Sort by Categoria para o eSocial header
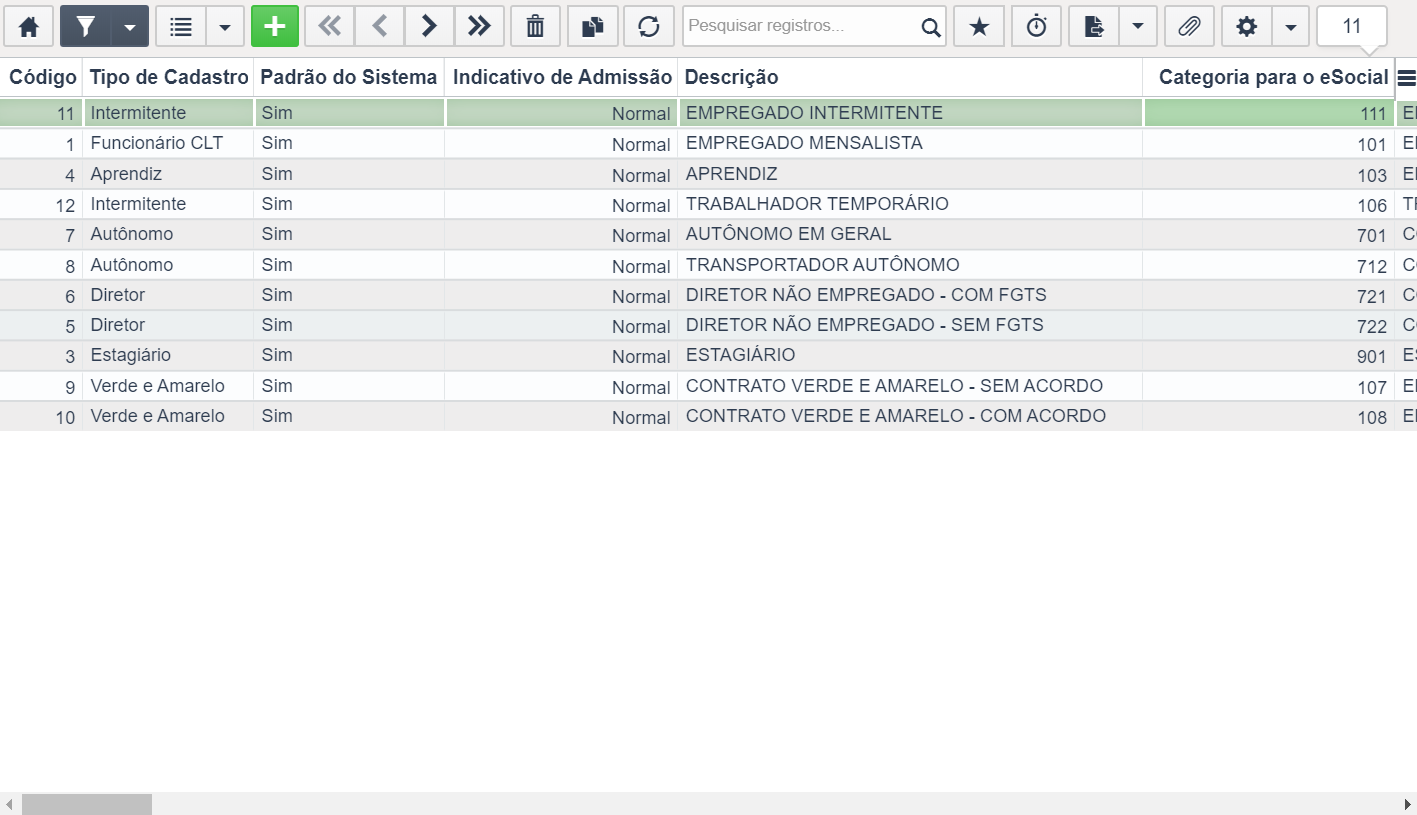The height and width of the screenshot is (815, 1417). pyautogui.click(x=1269, y=77)
